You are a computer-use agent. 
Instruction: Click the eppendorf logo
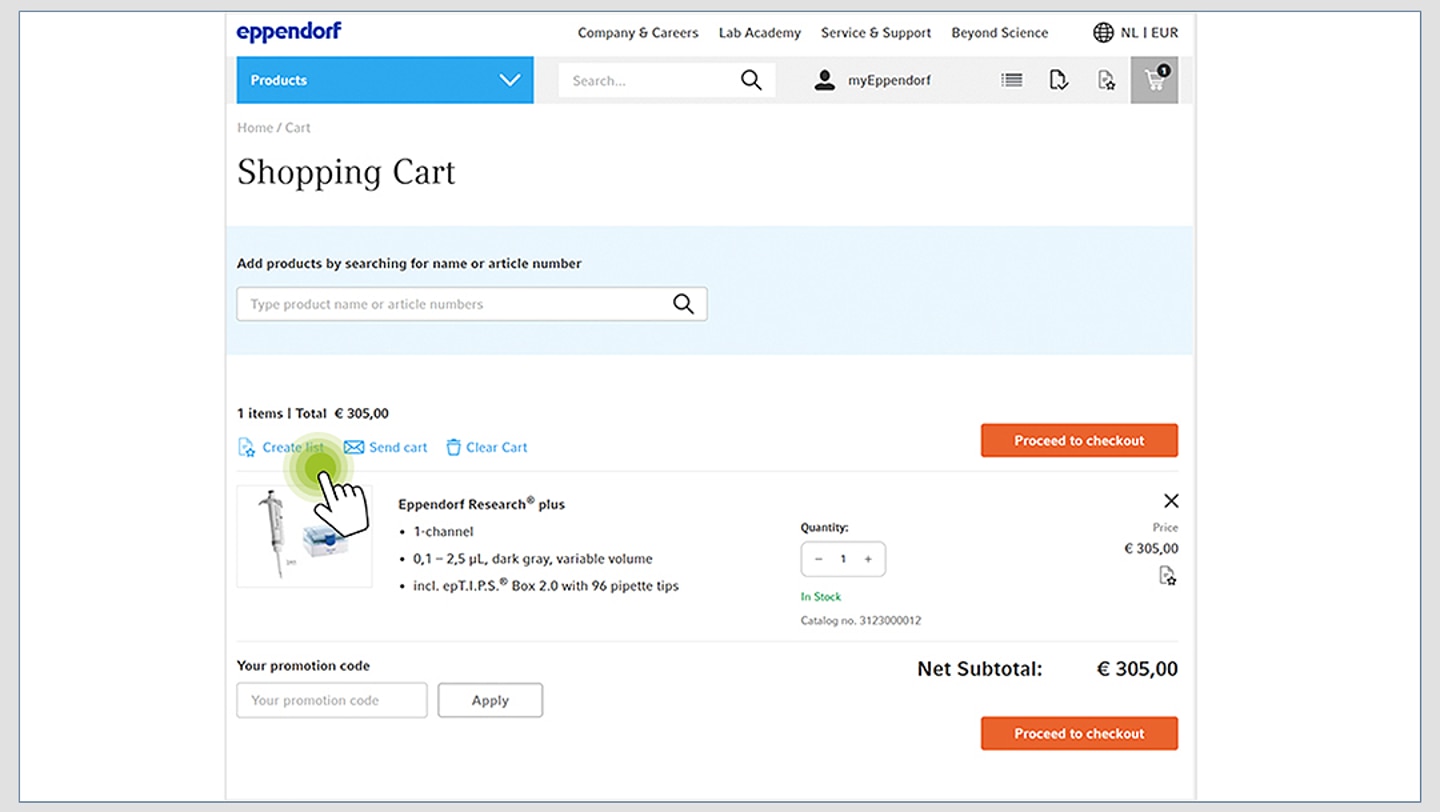(x=289, y=32)
